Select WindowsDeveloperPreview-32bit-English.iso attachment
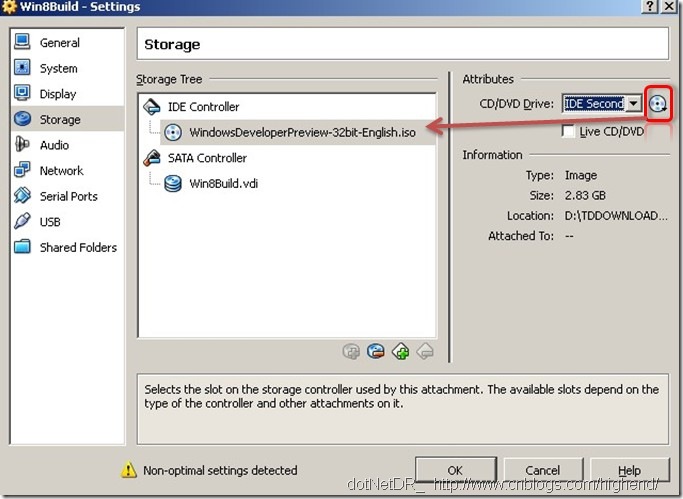Viewport: 683px width, 499px height. pyautogui.click(x=298, y=132)
